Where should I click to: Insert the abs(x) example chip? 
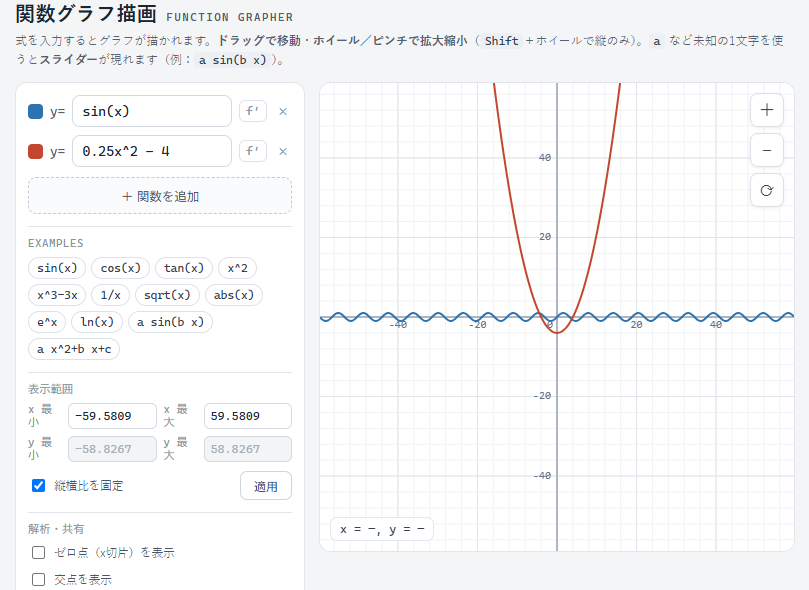[x=234, y=295]
